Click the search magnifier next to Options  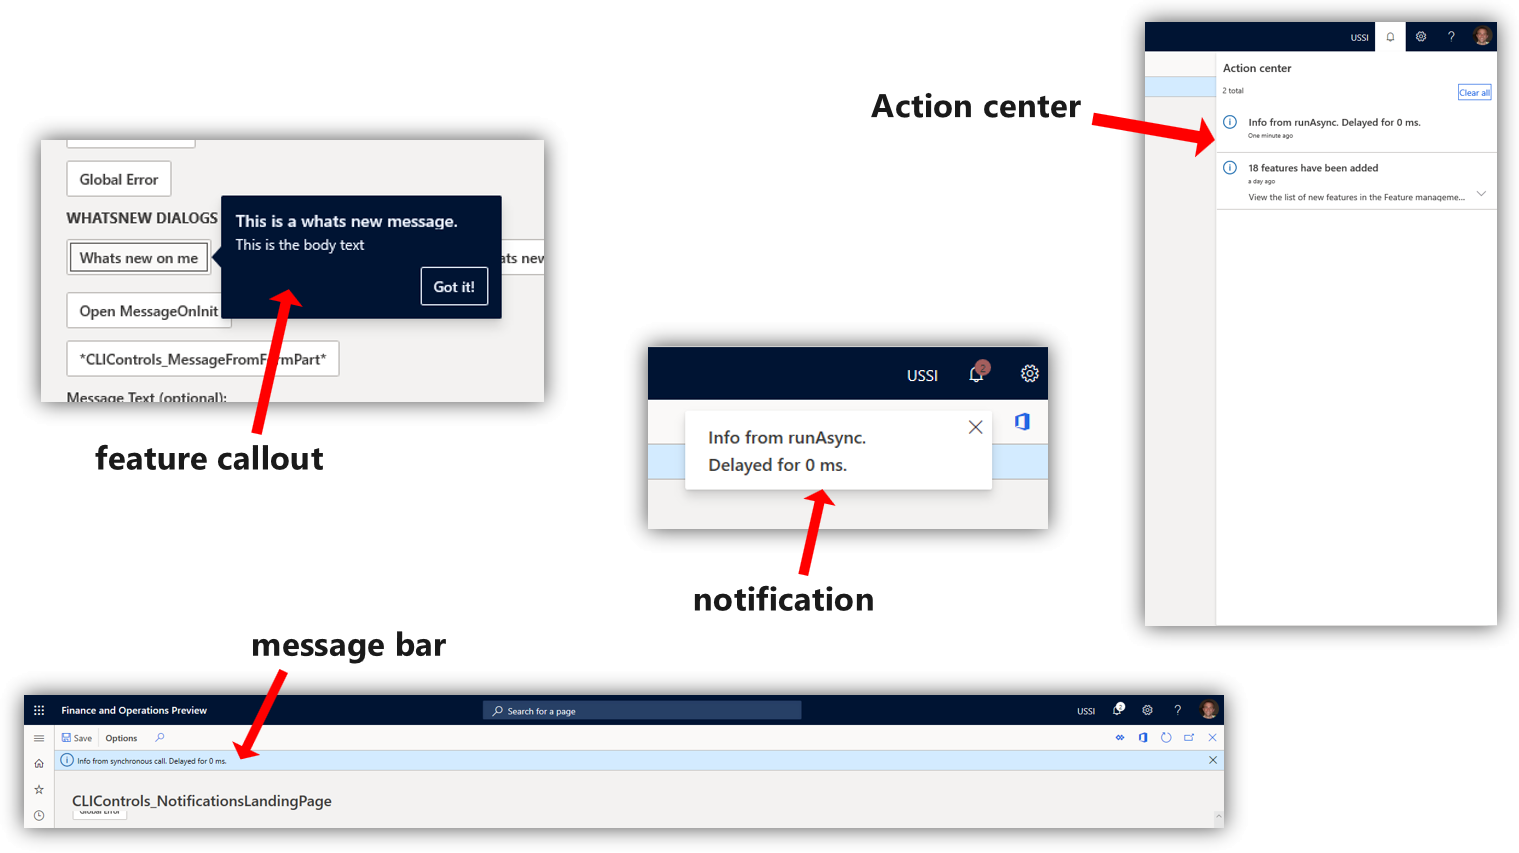pyautogui.click(x=160, y=738)
